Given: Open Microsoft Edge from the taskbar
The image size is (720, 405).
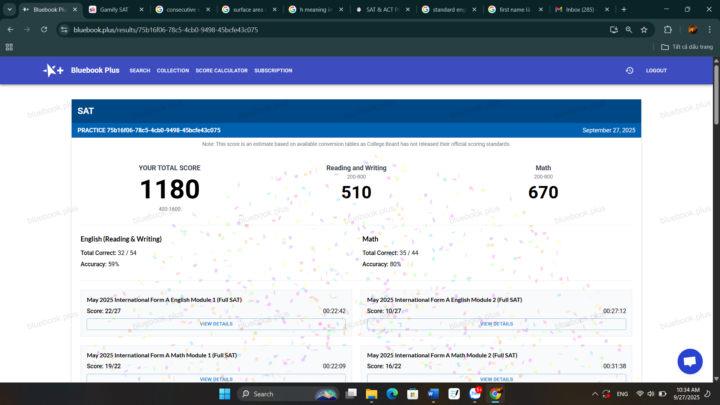Looking at the screenshot, I should click(x=392, y=394).
